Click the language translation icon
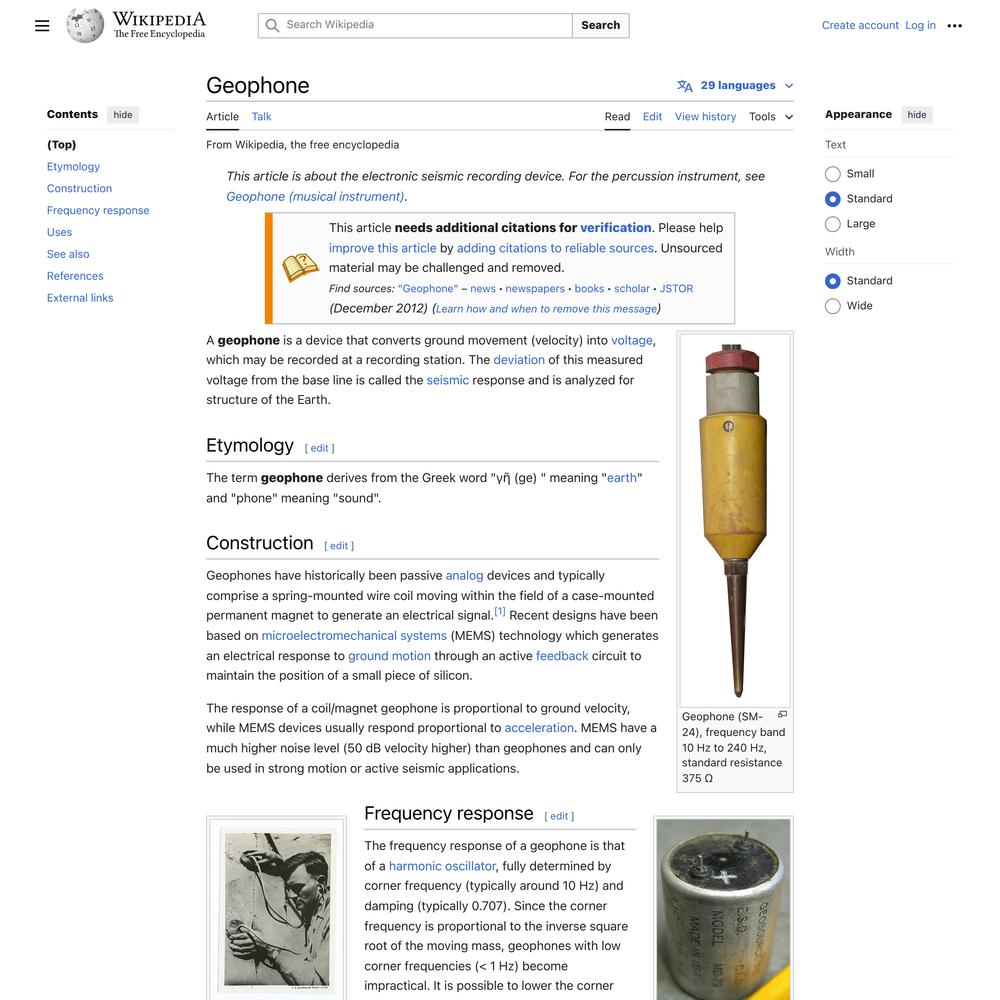The width and height of the screenshot is (1000, 1000). click(685, 85)
